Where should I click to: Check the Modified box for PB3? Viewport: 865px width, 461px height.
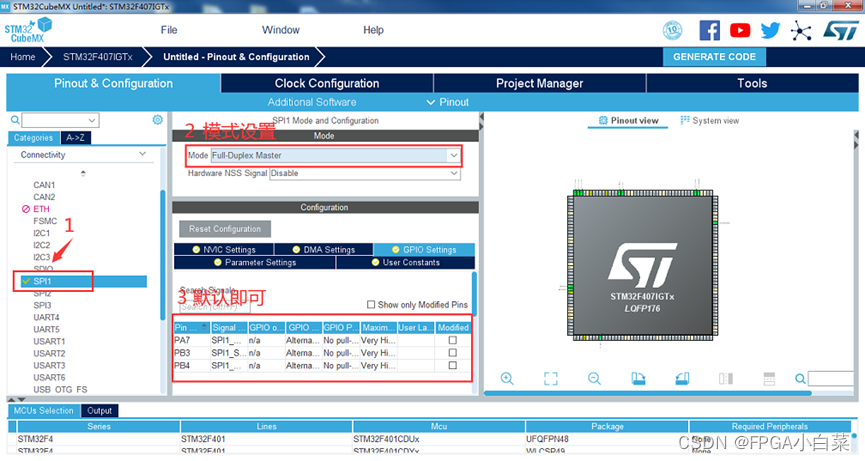[452, 353]
